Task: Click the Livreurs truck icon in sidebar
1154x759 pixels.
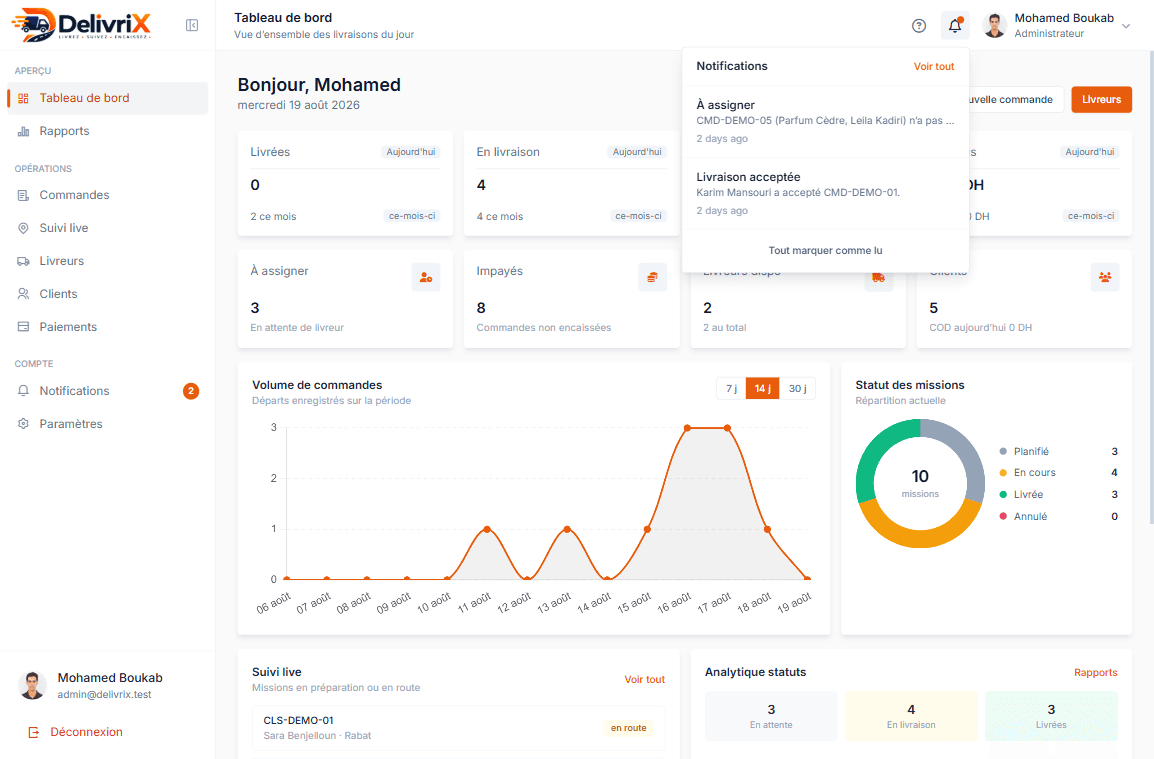Action: click(24, 261)
